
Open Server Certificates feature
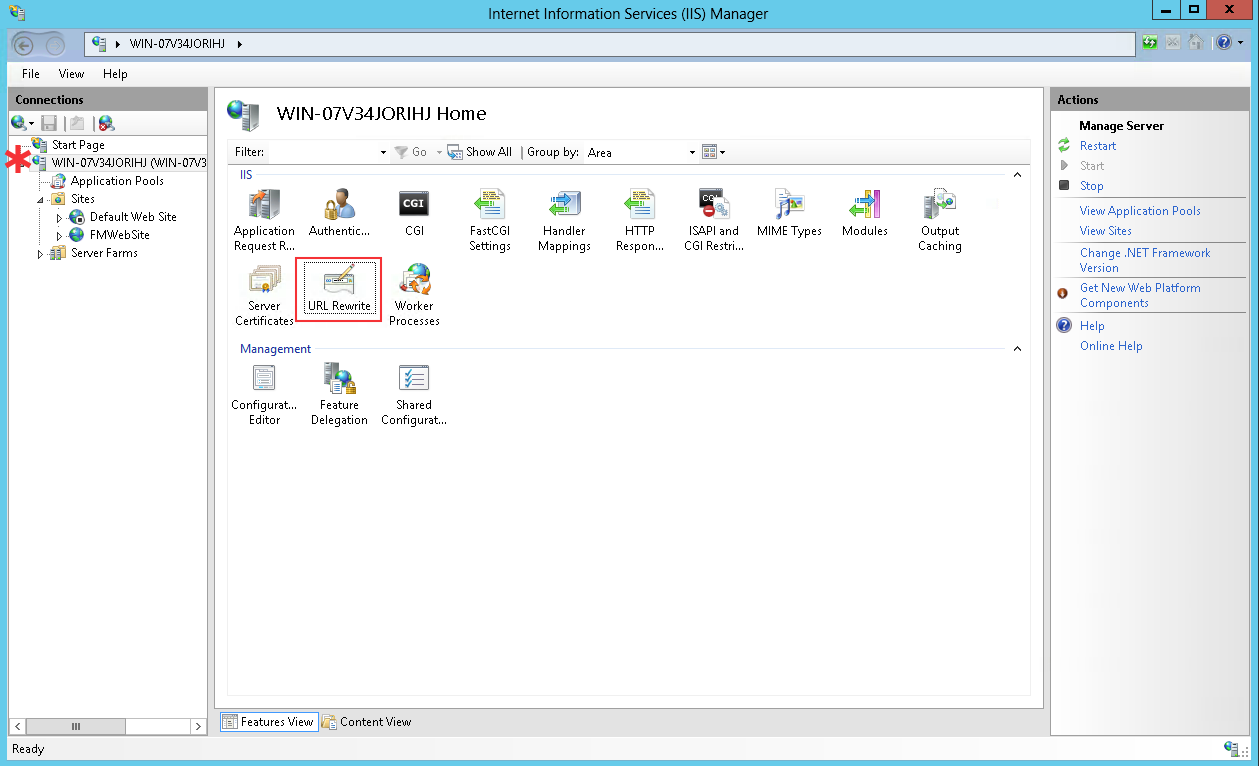(x=264, y=295)
